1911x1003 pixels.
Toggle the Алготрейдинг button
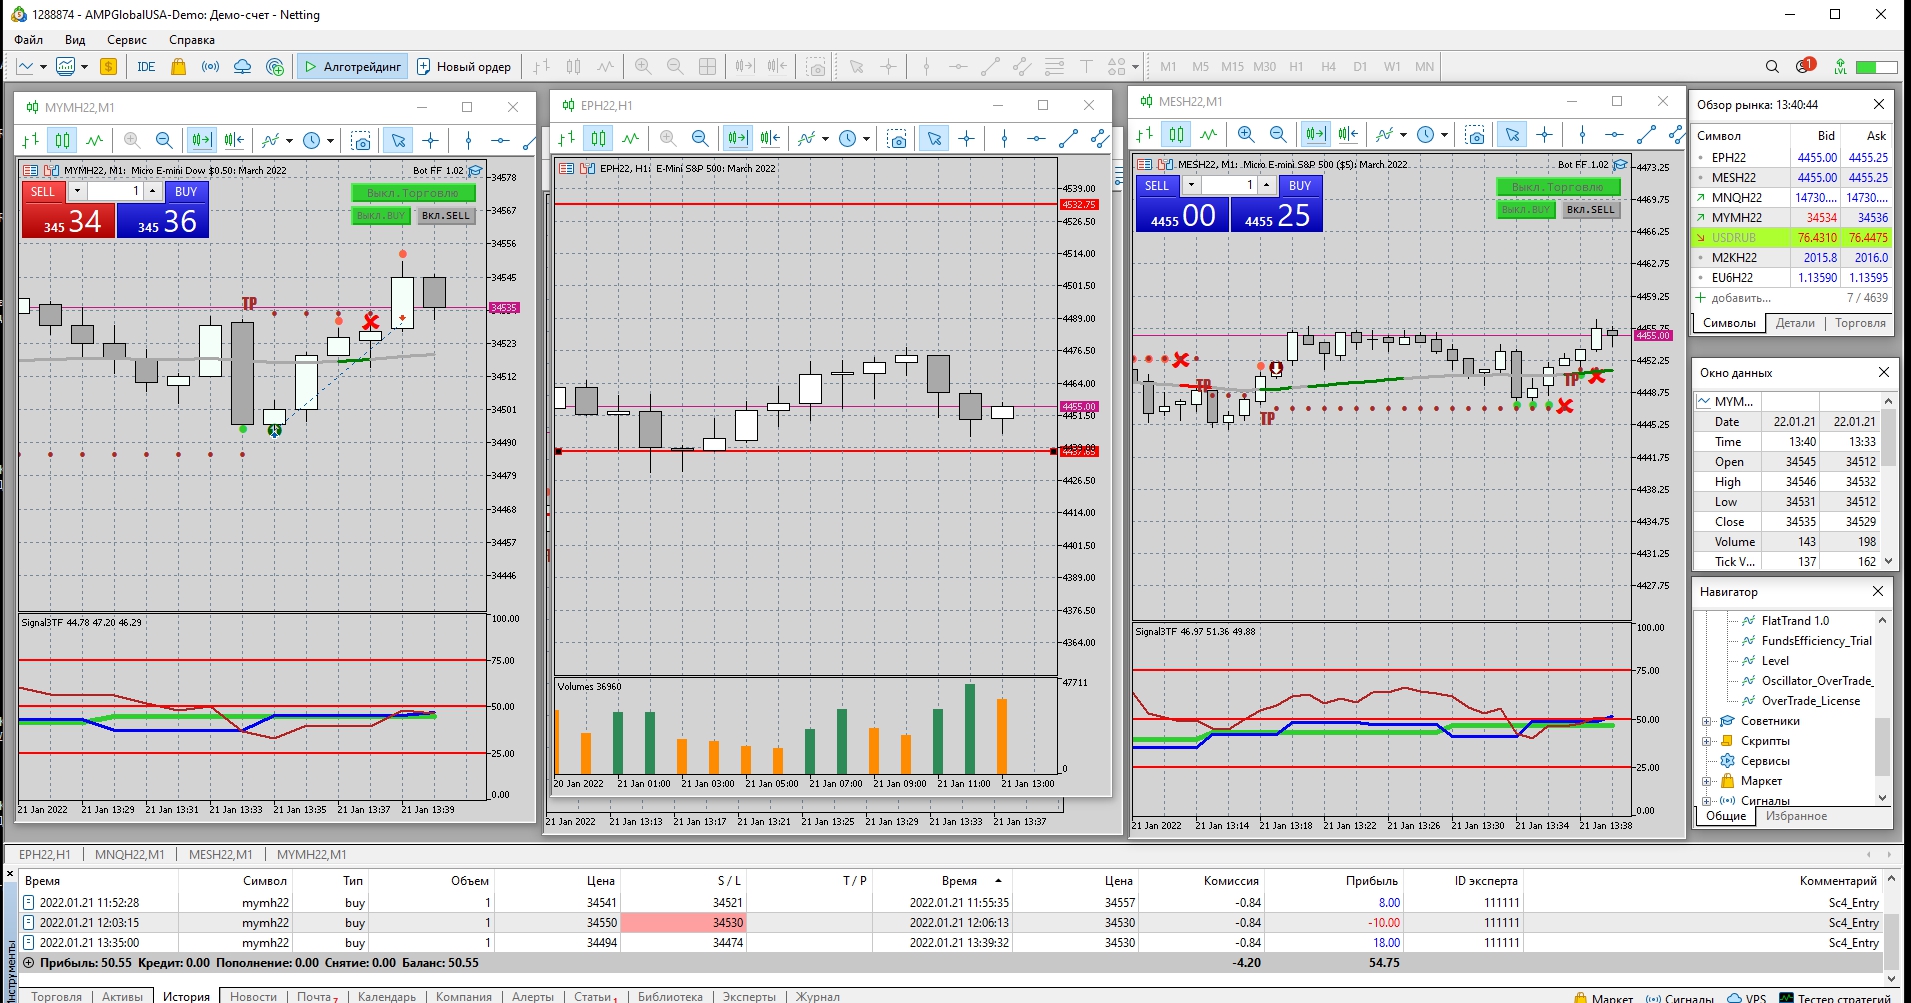pyautogui.click(x=352, y=67)
